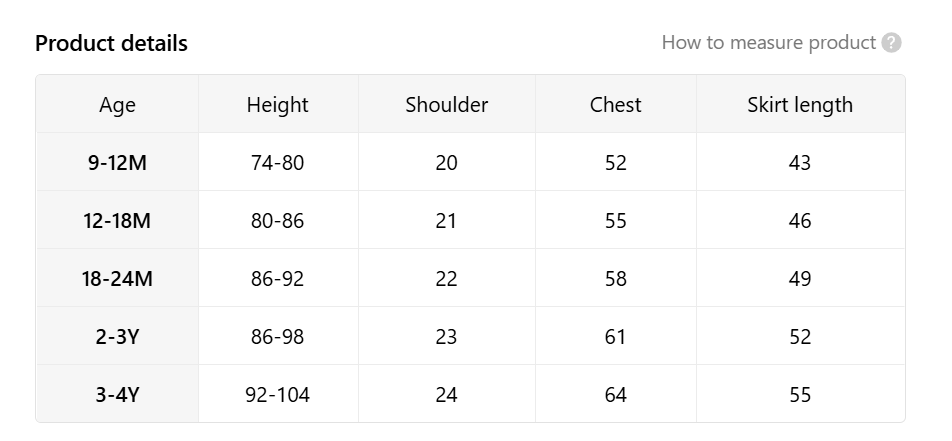Viewport: 952px width, 441px height.
Task: Click the 3-4Y age row label
Action: (x=117, y=394)
